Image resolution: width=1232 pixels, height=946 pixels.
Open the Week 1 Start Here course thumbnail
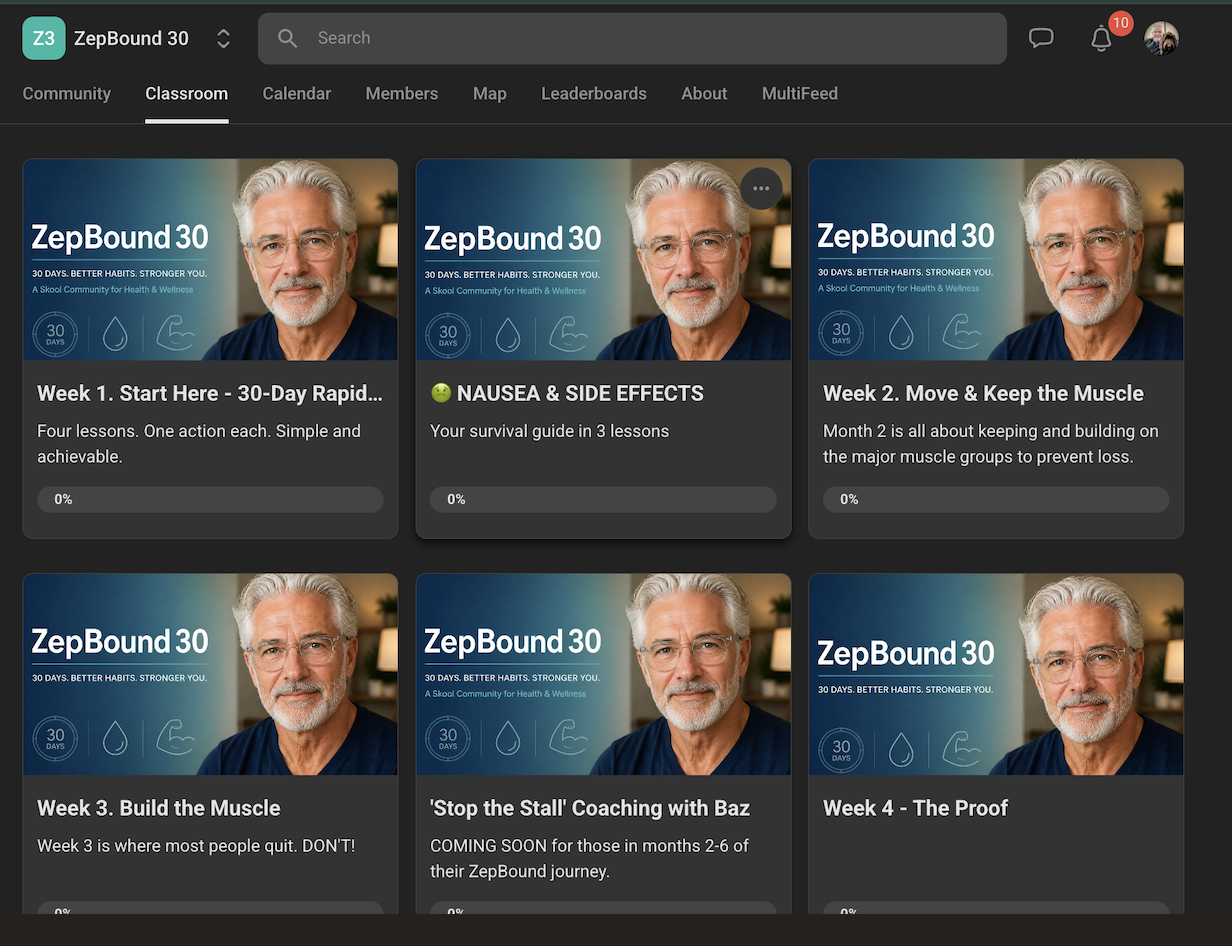click(210, 260)
